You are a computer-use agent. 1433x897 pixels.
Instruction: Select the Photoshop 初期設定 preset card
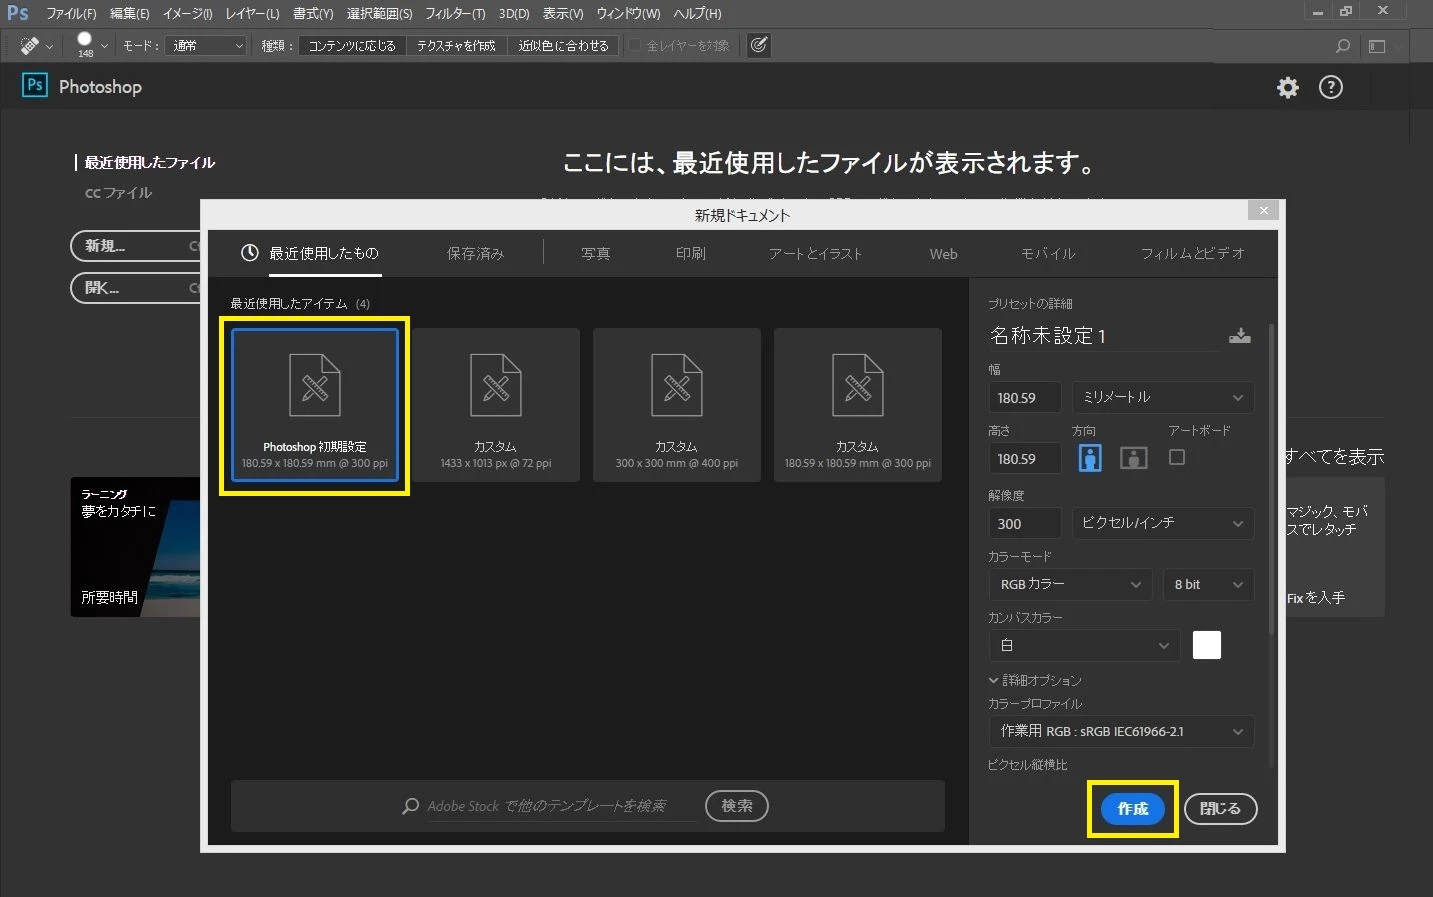click(x=315, y=405)
